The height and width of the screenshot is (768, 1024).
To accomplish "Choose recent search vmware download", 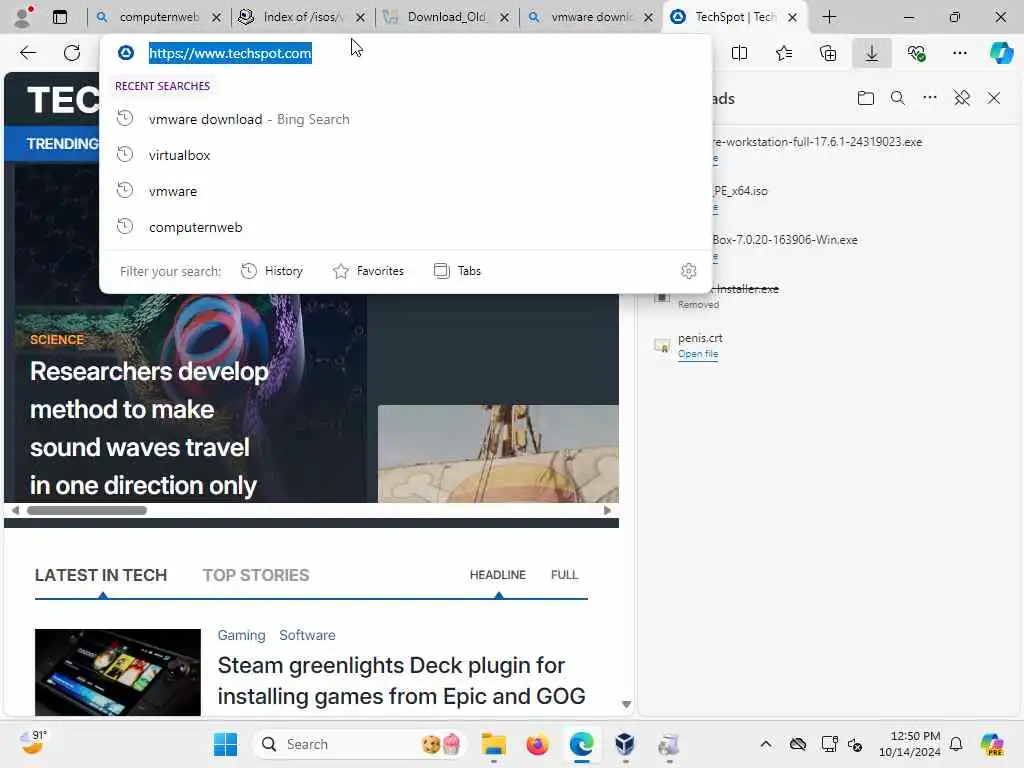I will (405, 119).
